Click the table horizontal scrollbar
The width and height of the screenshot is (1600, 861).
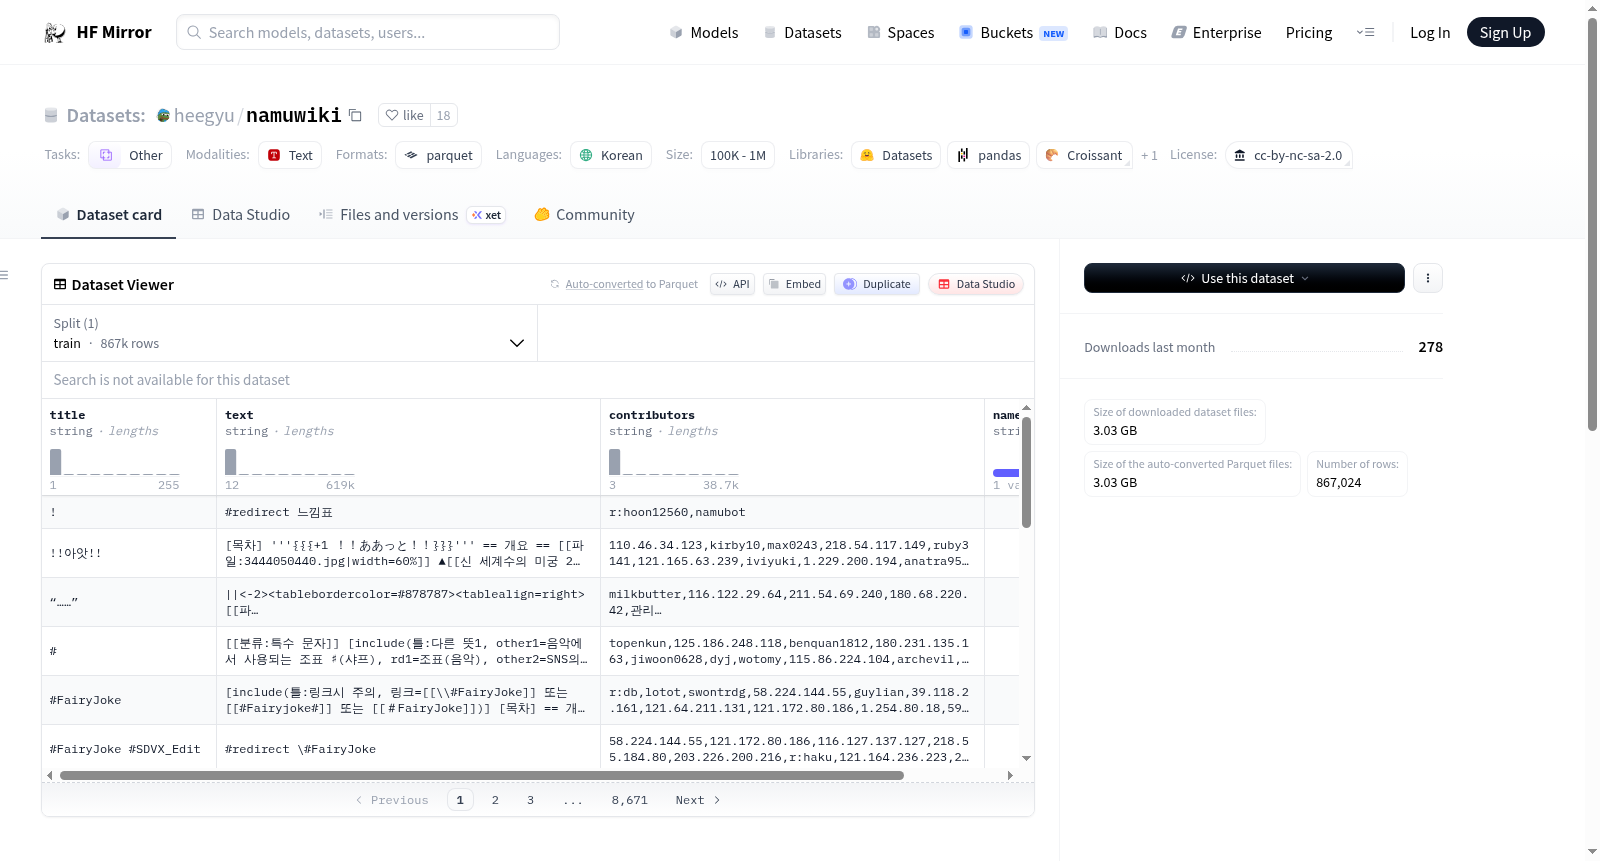pos(482,775)
